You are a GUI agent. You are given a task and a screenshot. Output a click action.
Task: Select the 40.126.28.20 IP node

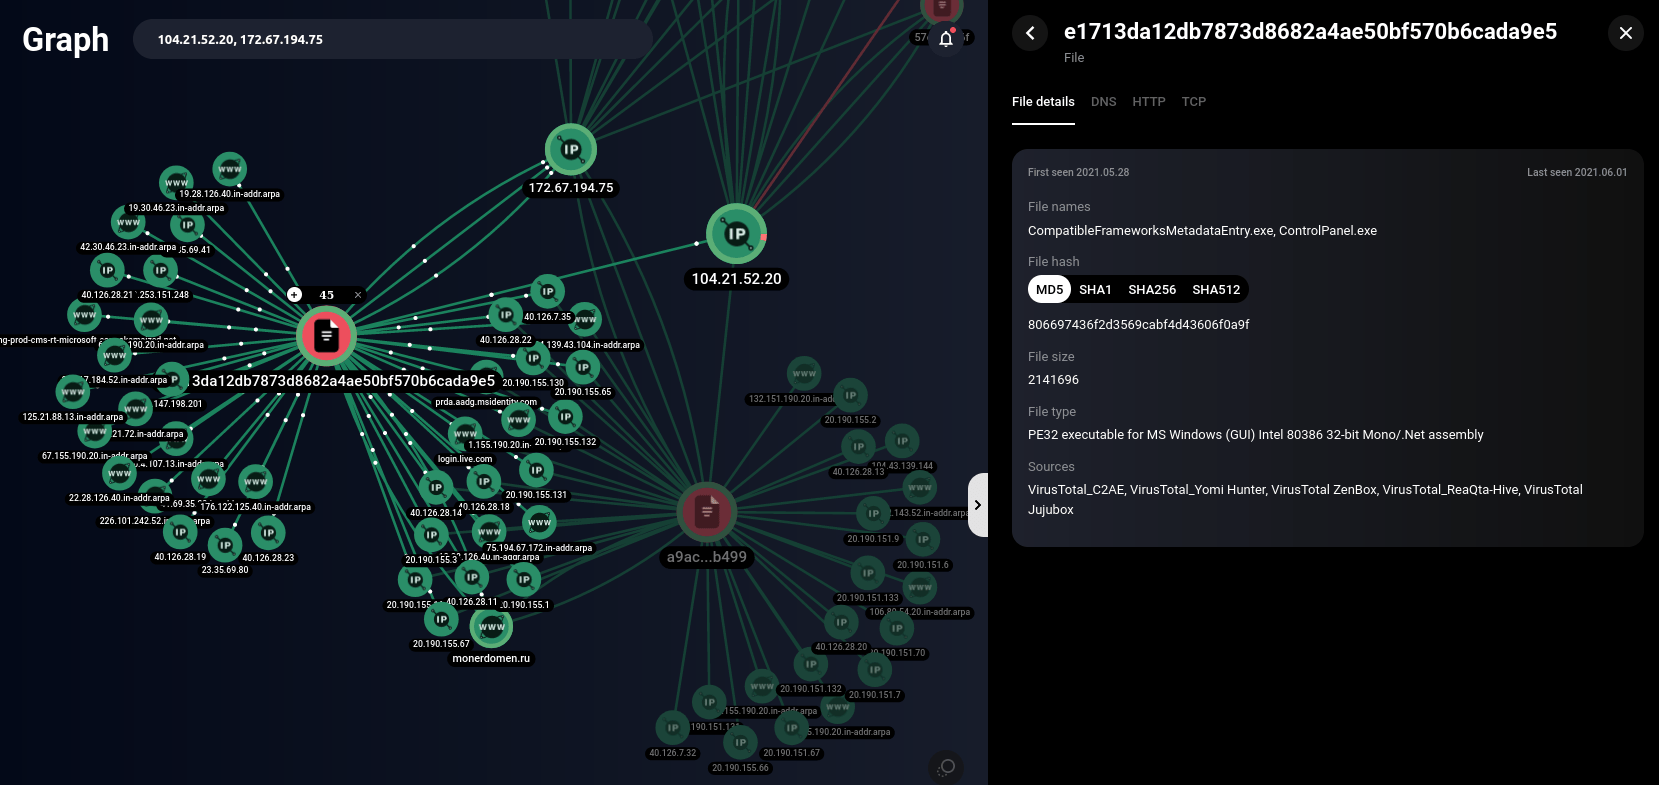pyautogui.click(x=841, y=622)
